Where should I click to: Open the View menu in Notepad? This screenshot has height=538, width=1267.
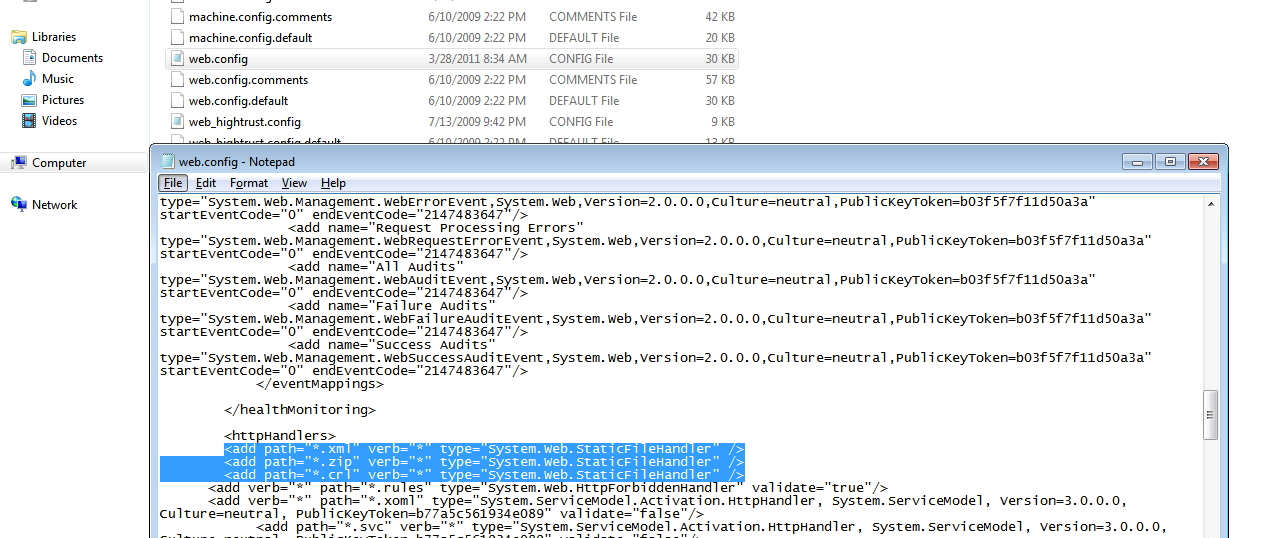pyautogui.click(x=294, y=183)
